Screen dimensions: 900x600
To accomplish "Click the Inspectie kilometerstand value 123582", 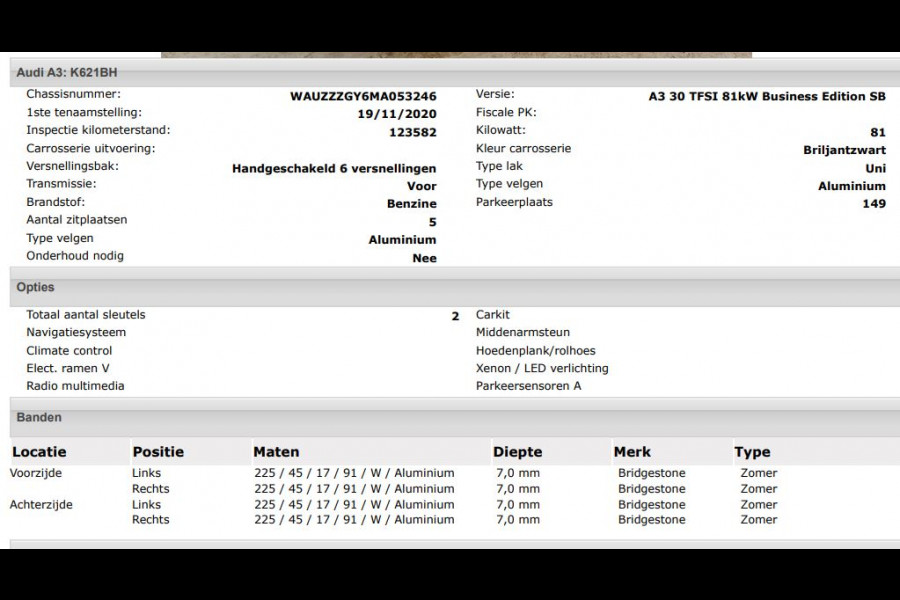I will (x=412, y=131).
